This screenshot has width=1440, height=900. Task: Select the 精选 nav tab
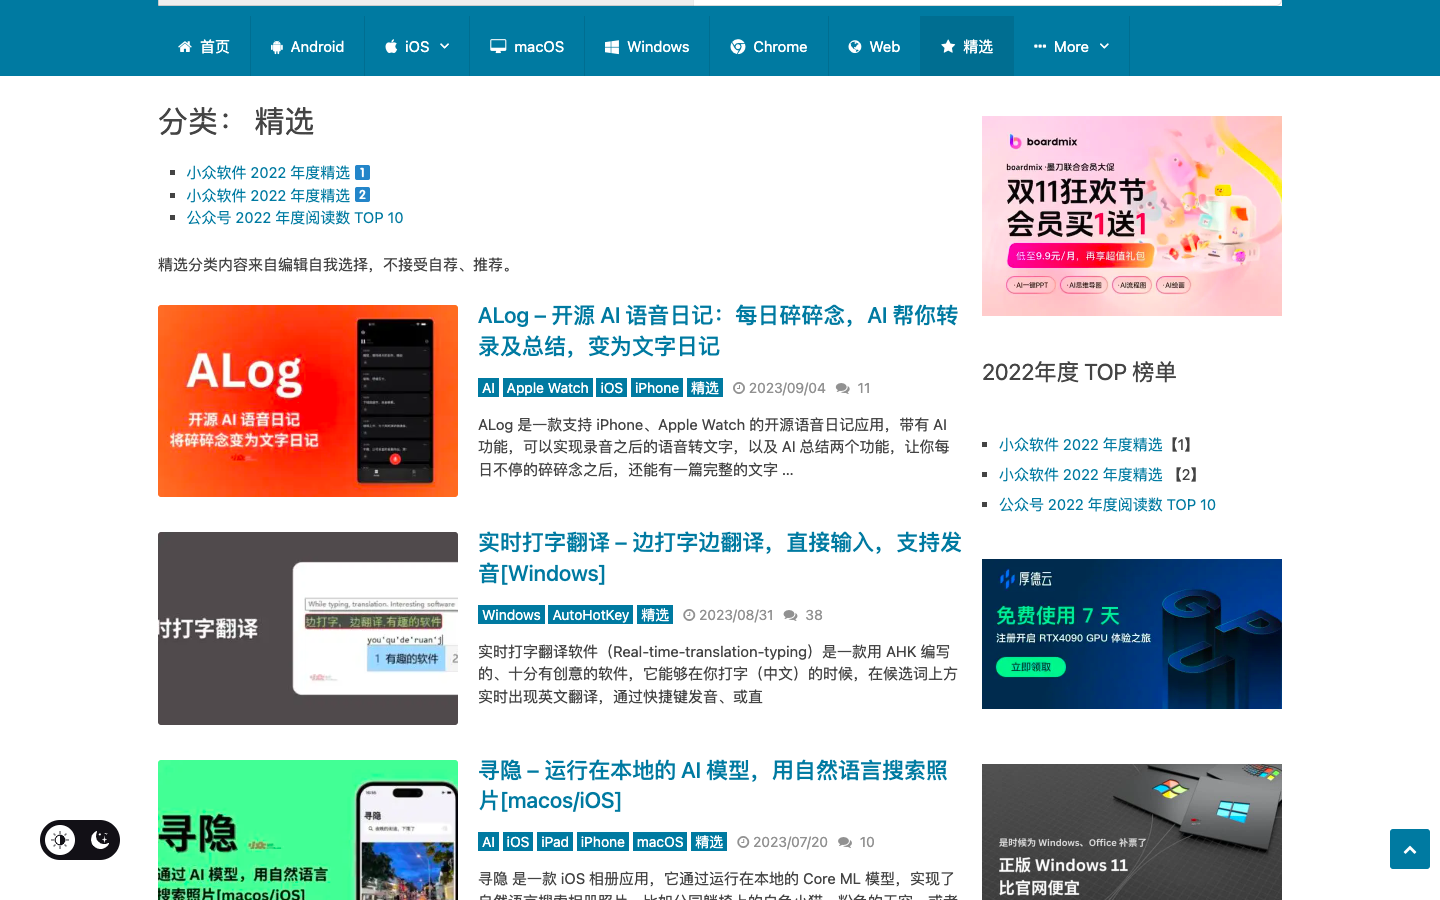coord(967,47)
